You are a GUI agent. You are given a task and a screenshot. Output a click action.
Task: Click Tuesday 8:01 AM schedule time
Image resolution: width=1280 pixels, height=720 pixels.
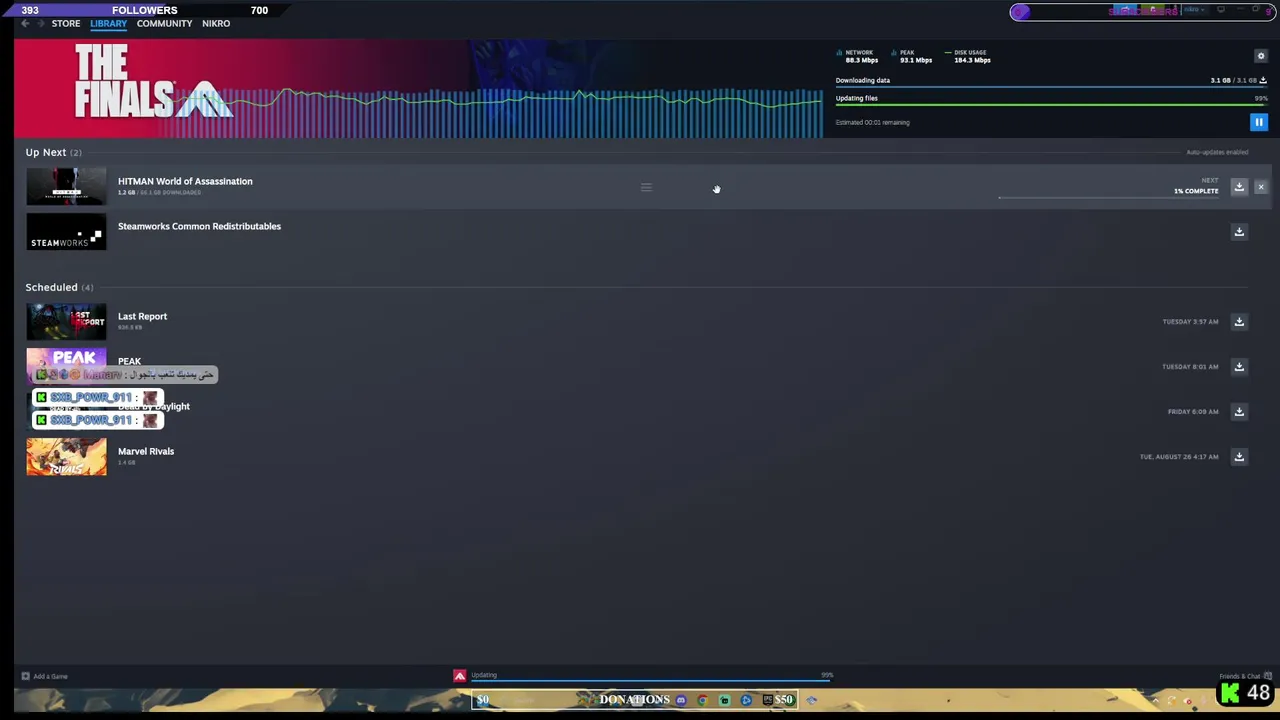pyautogui.click(x=1190, y=367)
